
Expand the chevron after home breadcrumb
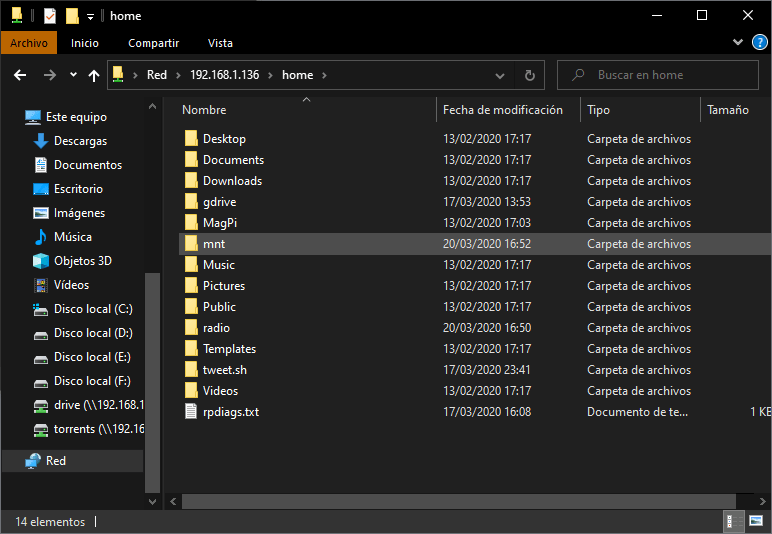(324, 75)
